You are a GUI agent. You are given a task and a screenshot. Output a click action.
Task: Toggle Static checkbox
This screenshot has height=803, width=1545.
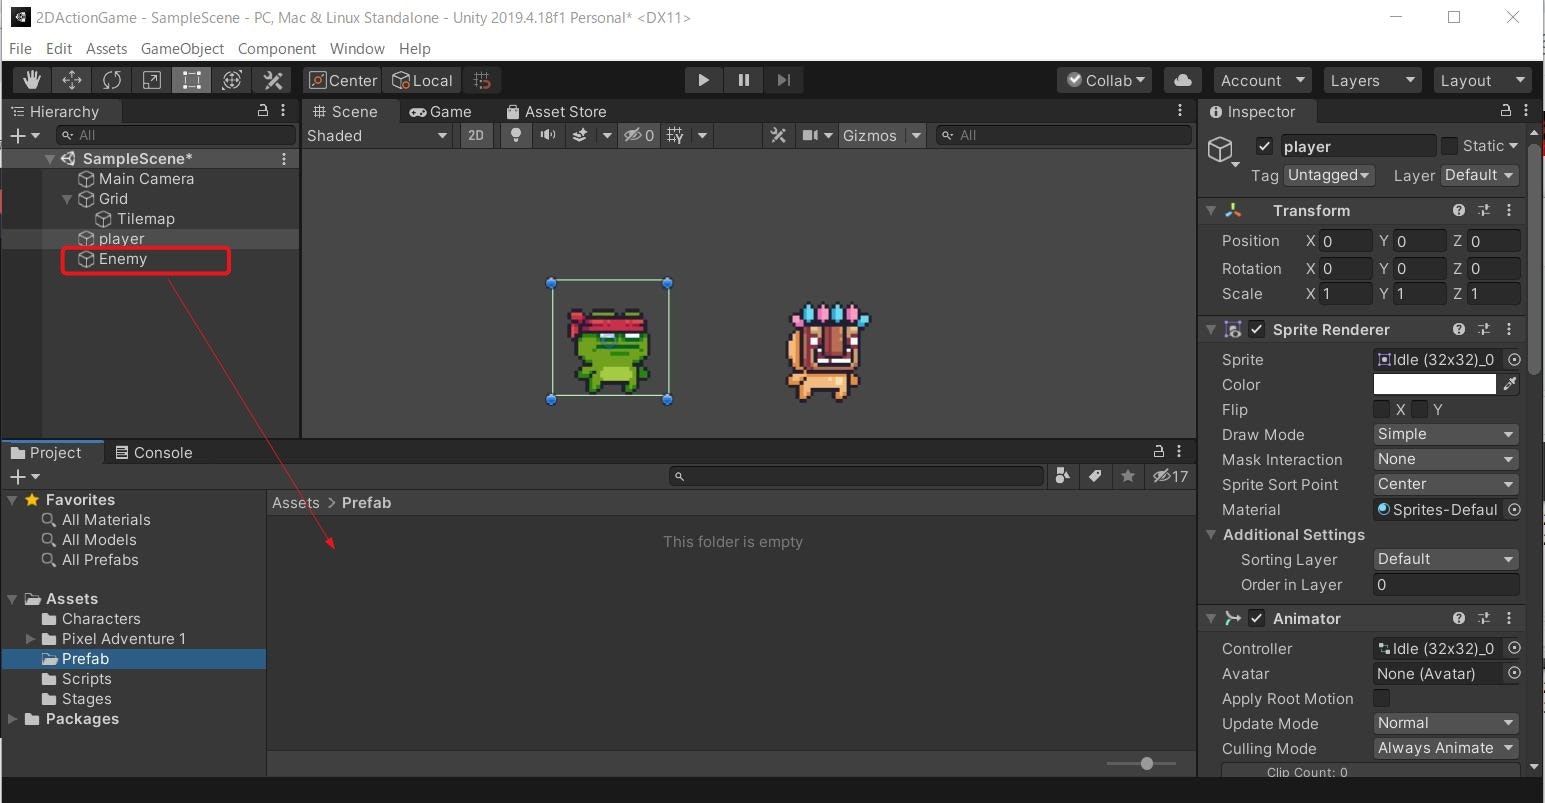coord(1449,146)
